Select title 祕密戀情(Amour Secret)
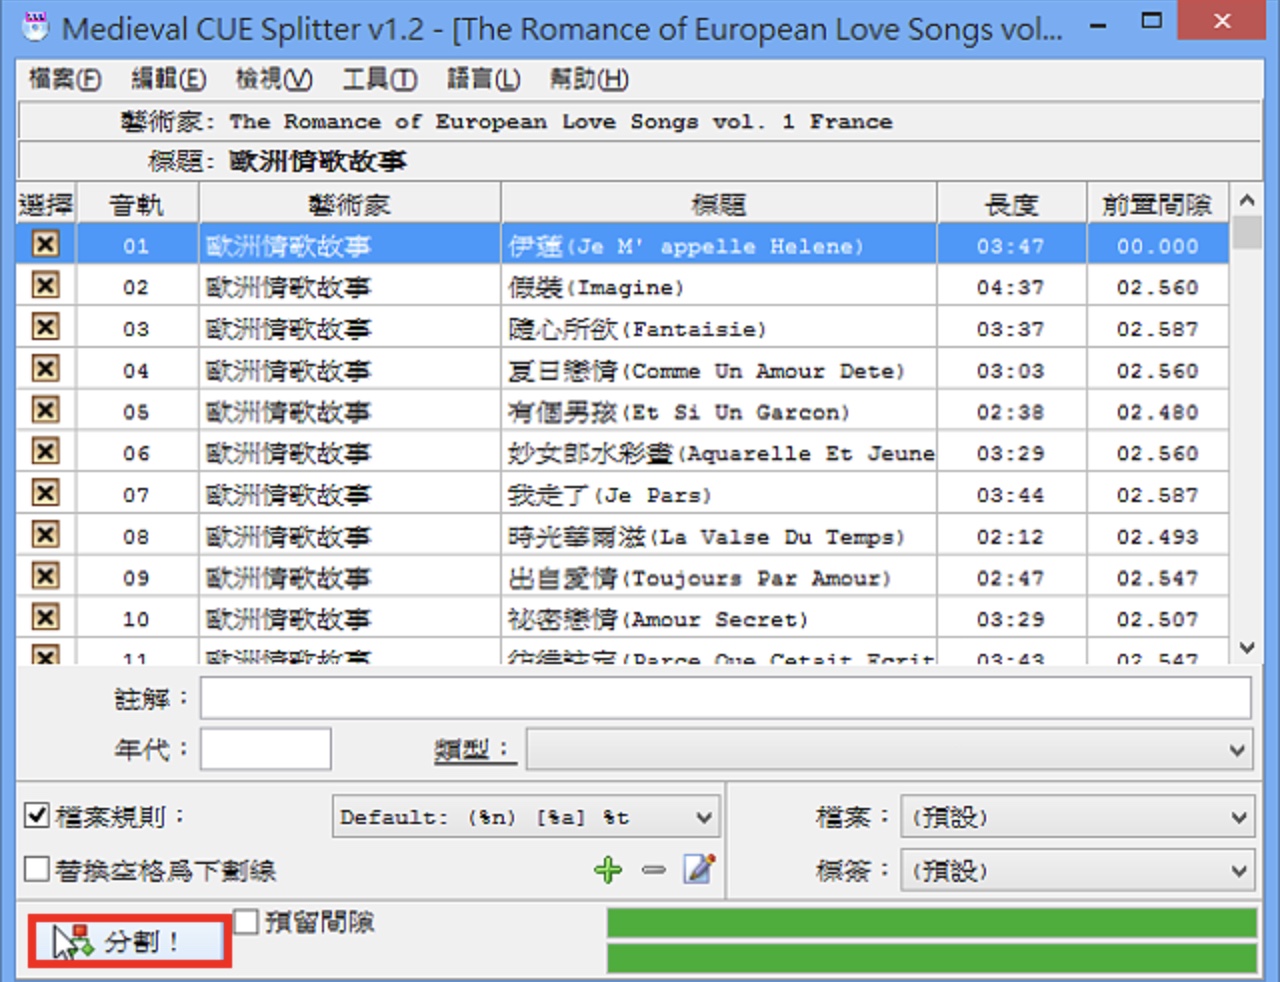 658,620
